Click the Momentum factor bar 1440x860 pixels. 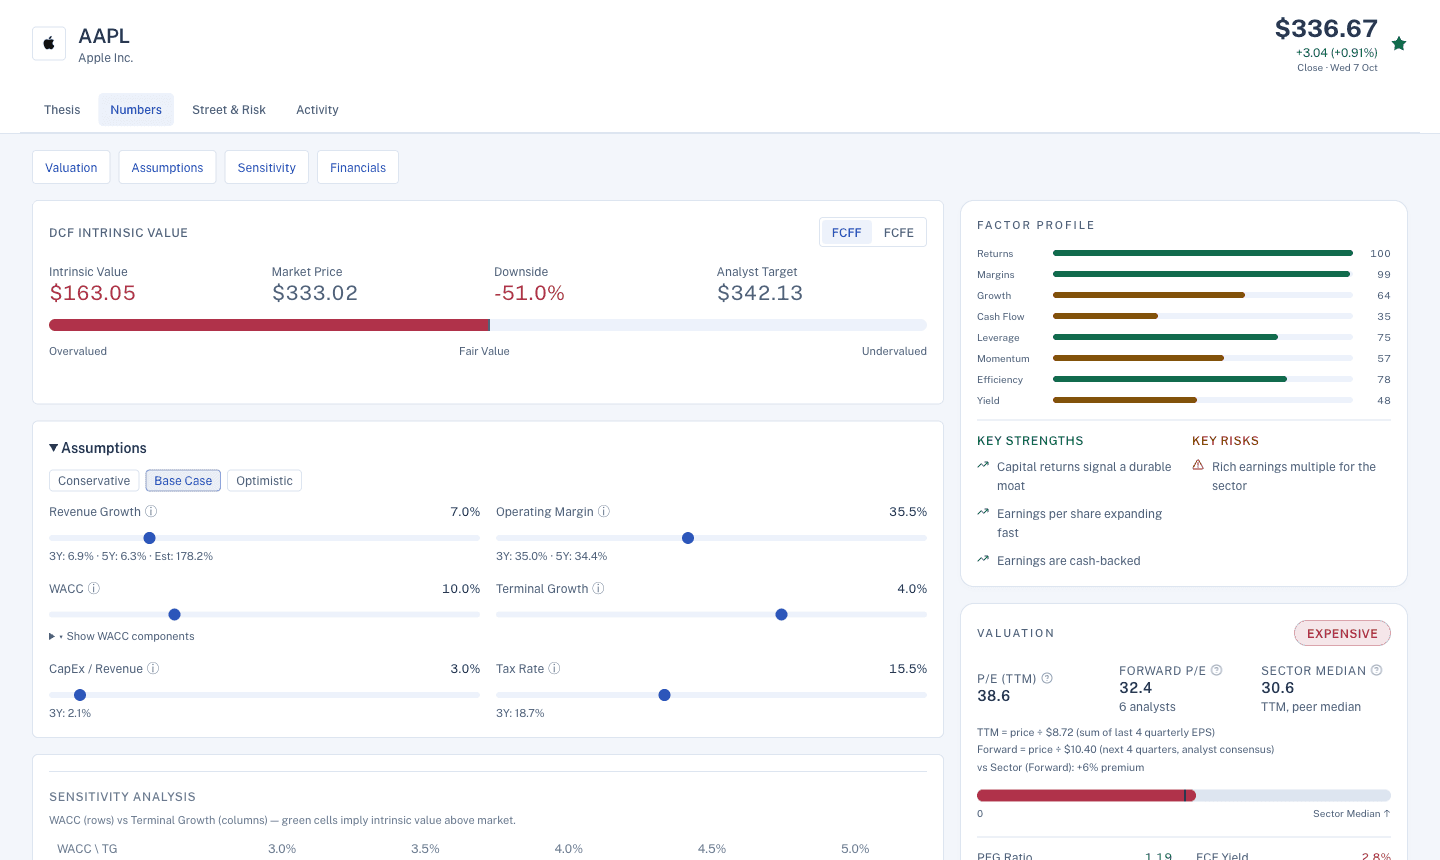(1203, 358)
